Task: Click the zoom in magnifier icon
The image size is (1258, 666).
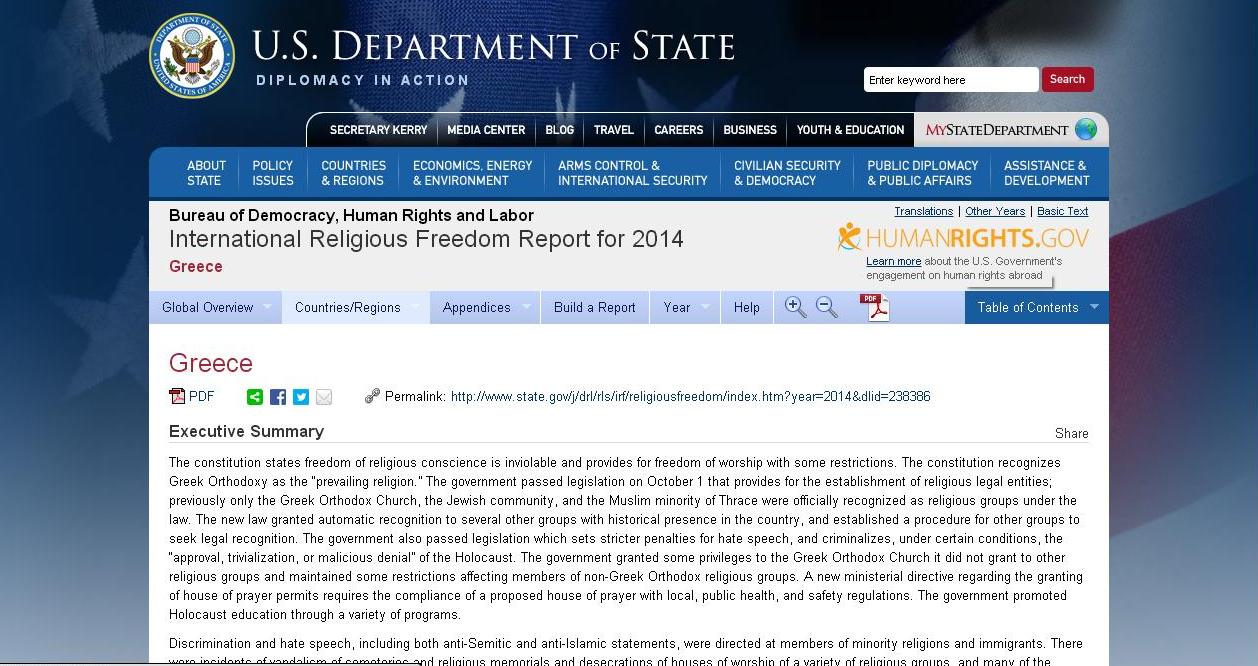Action: click(795, 307)
